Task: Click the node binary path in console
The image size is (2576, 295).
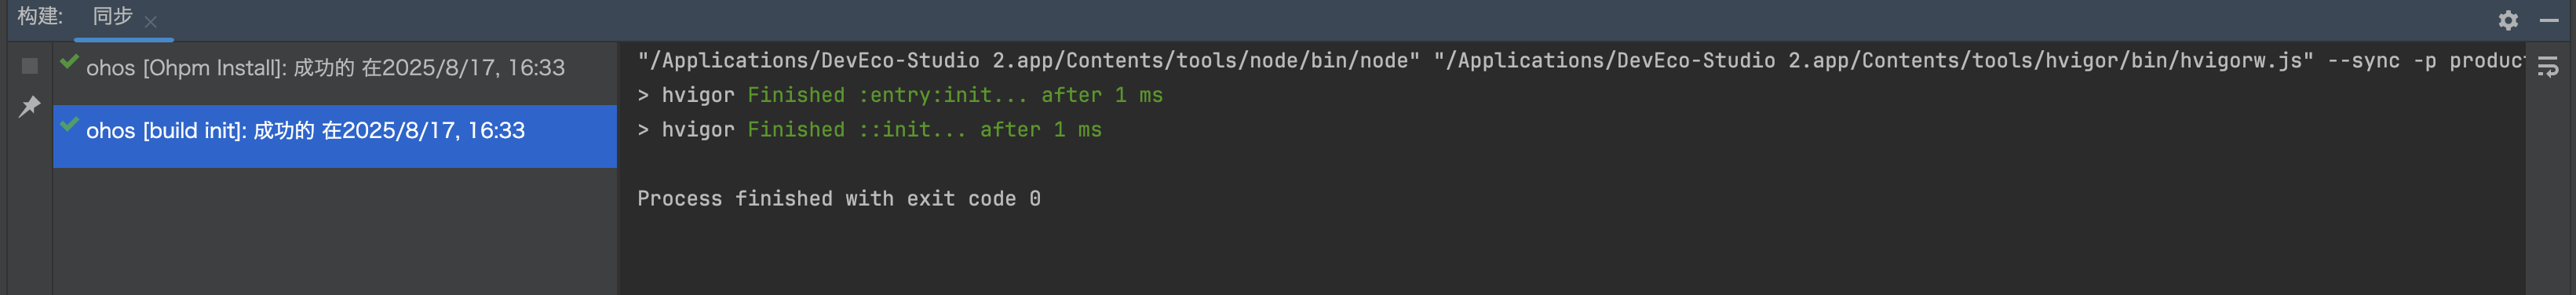Action: click(1028, 60)
